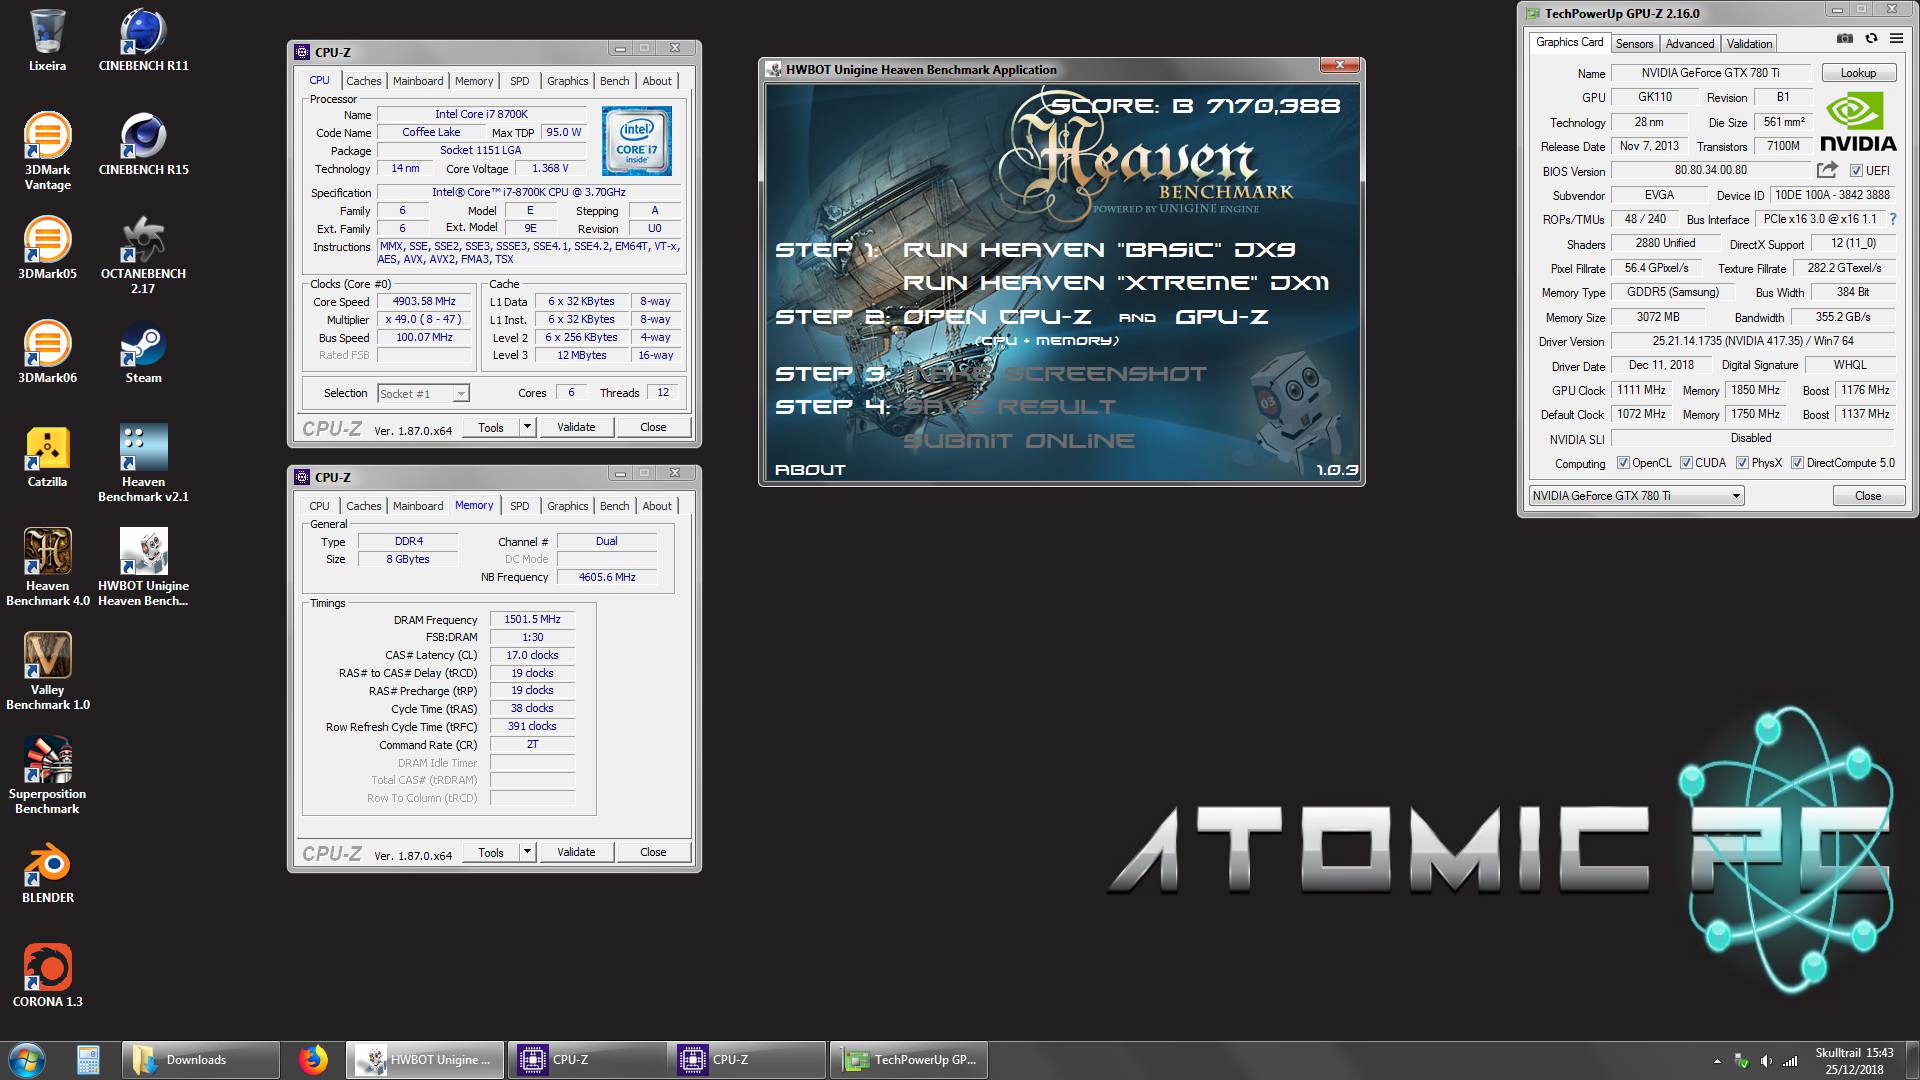Open 3DMark Vantage desktop shortcut

pos(47,151)
